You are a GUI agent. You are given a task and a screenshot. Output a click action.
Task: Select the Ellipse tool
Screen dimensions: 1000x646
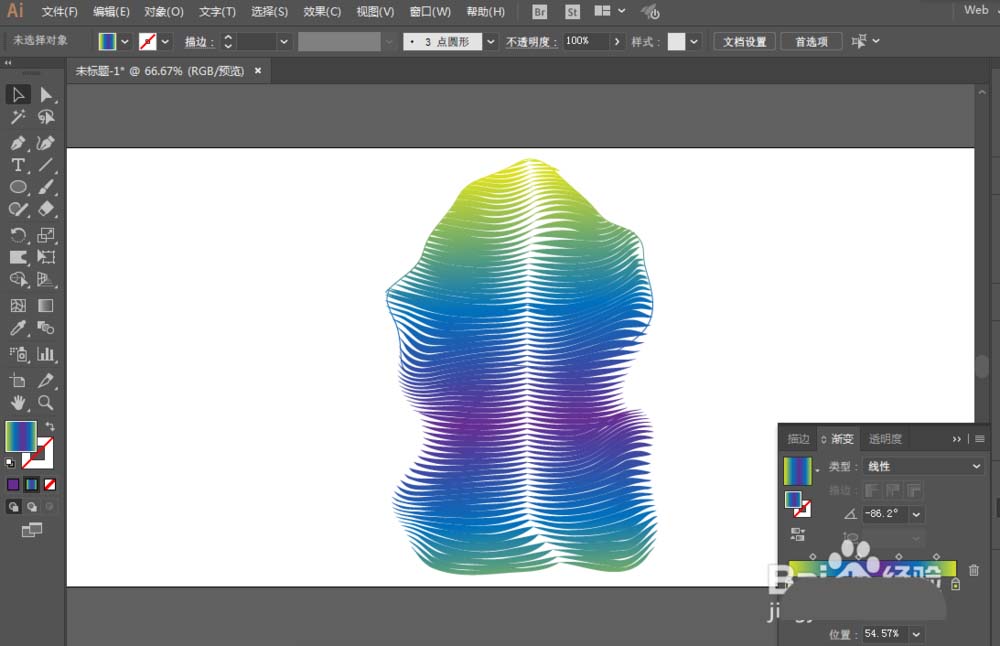point(18,187)
